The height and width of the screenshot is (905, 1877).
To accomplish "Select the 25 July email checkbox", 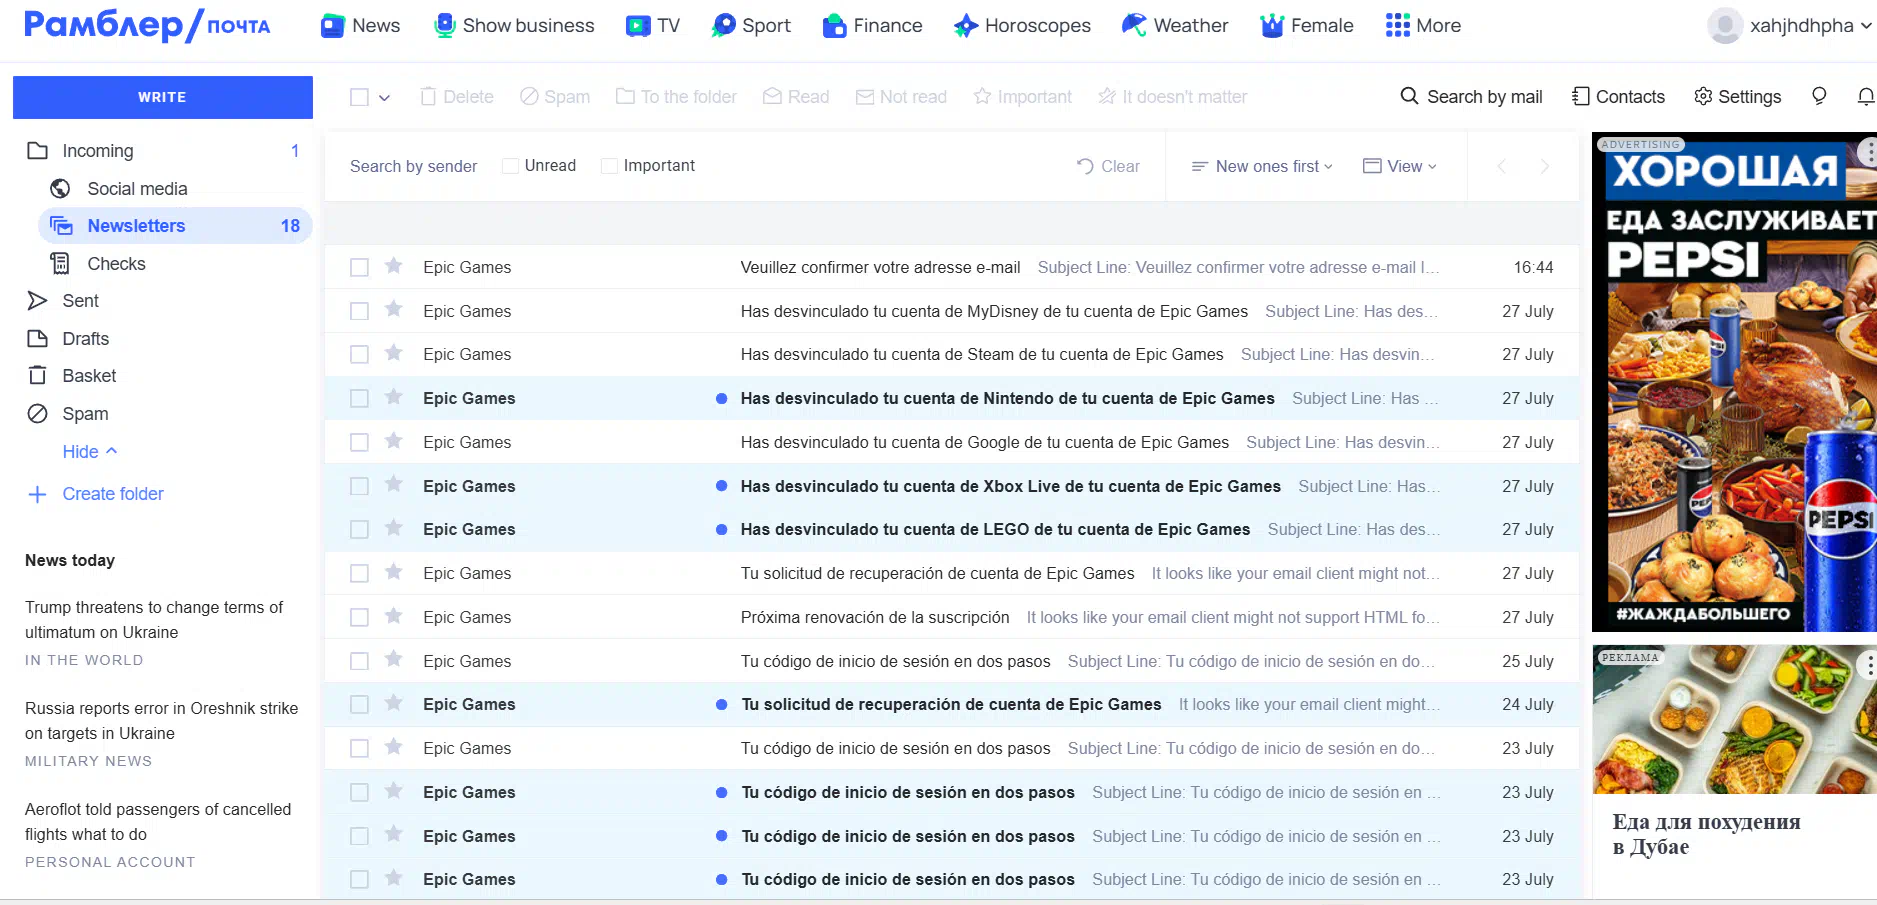I will 359,661.
